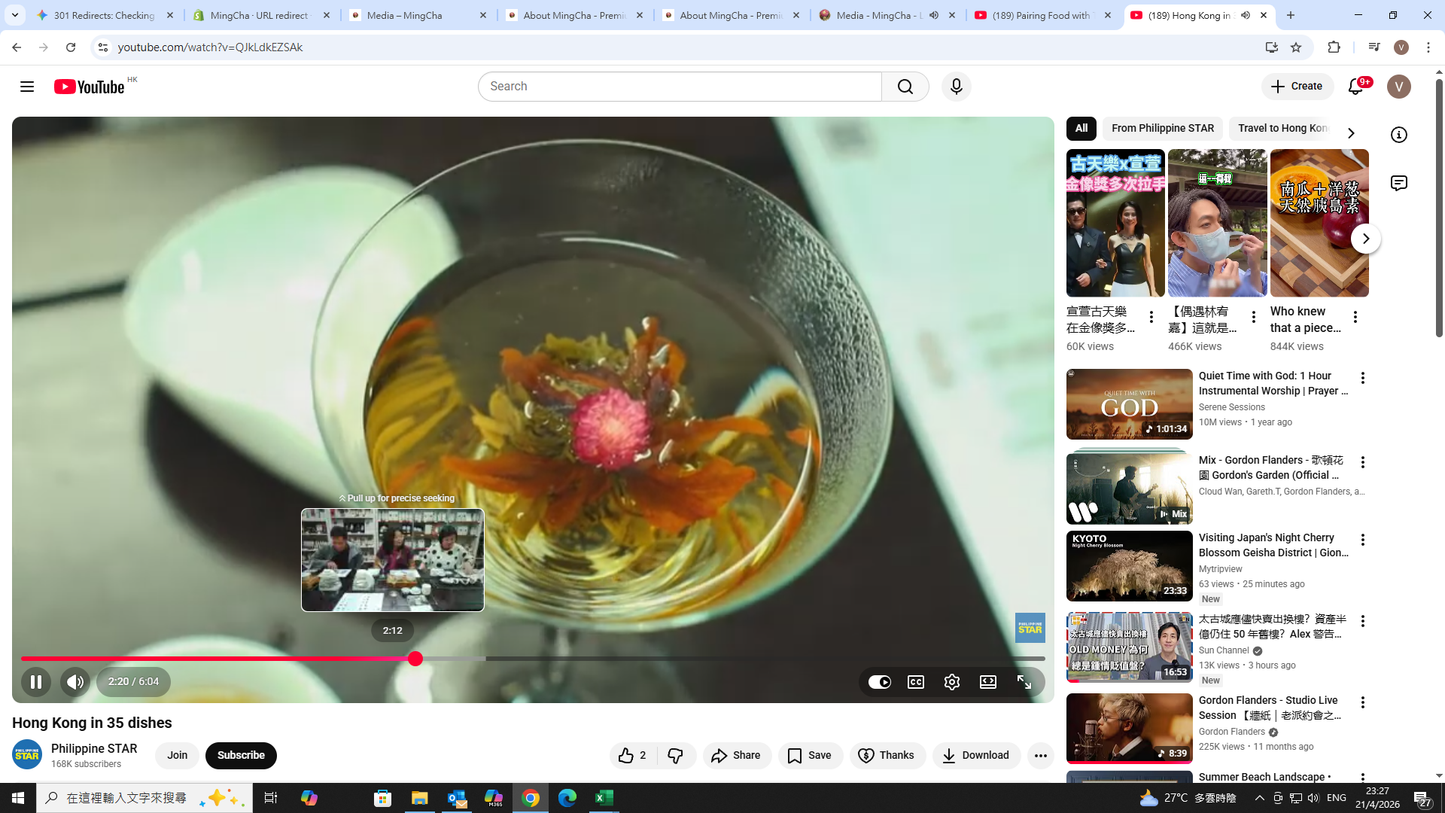
Task: Open the Philippine STAR channel name link
Action: tap(94, 749)
